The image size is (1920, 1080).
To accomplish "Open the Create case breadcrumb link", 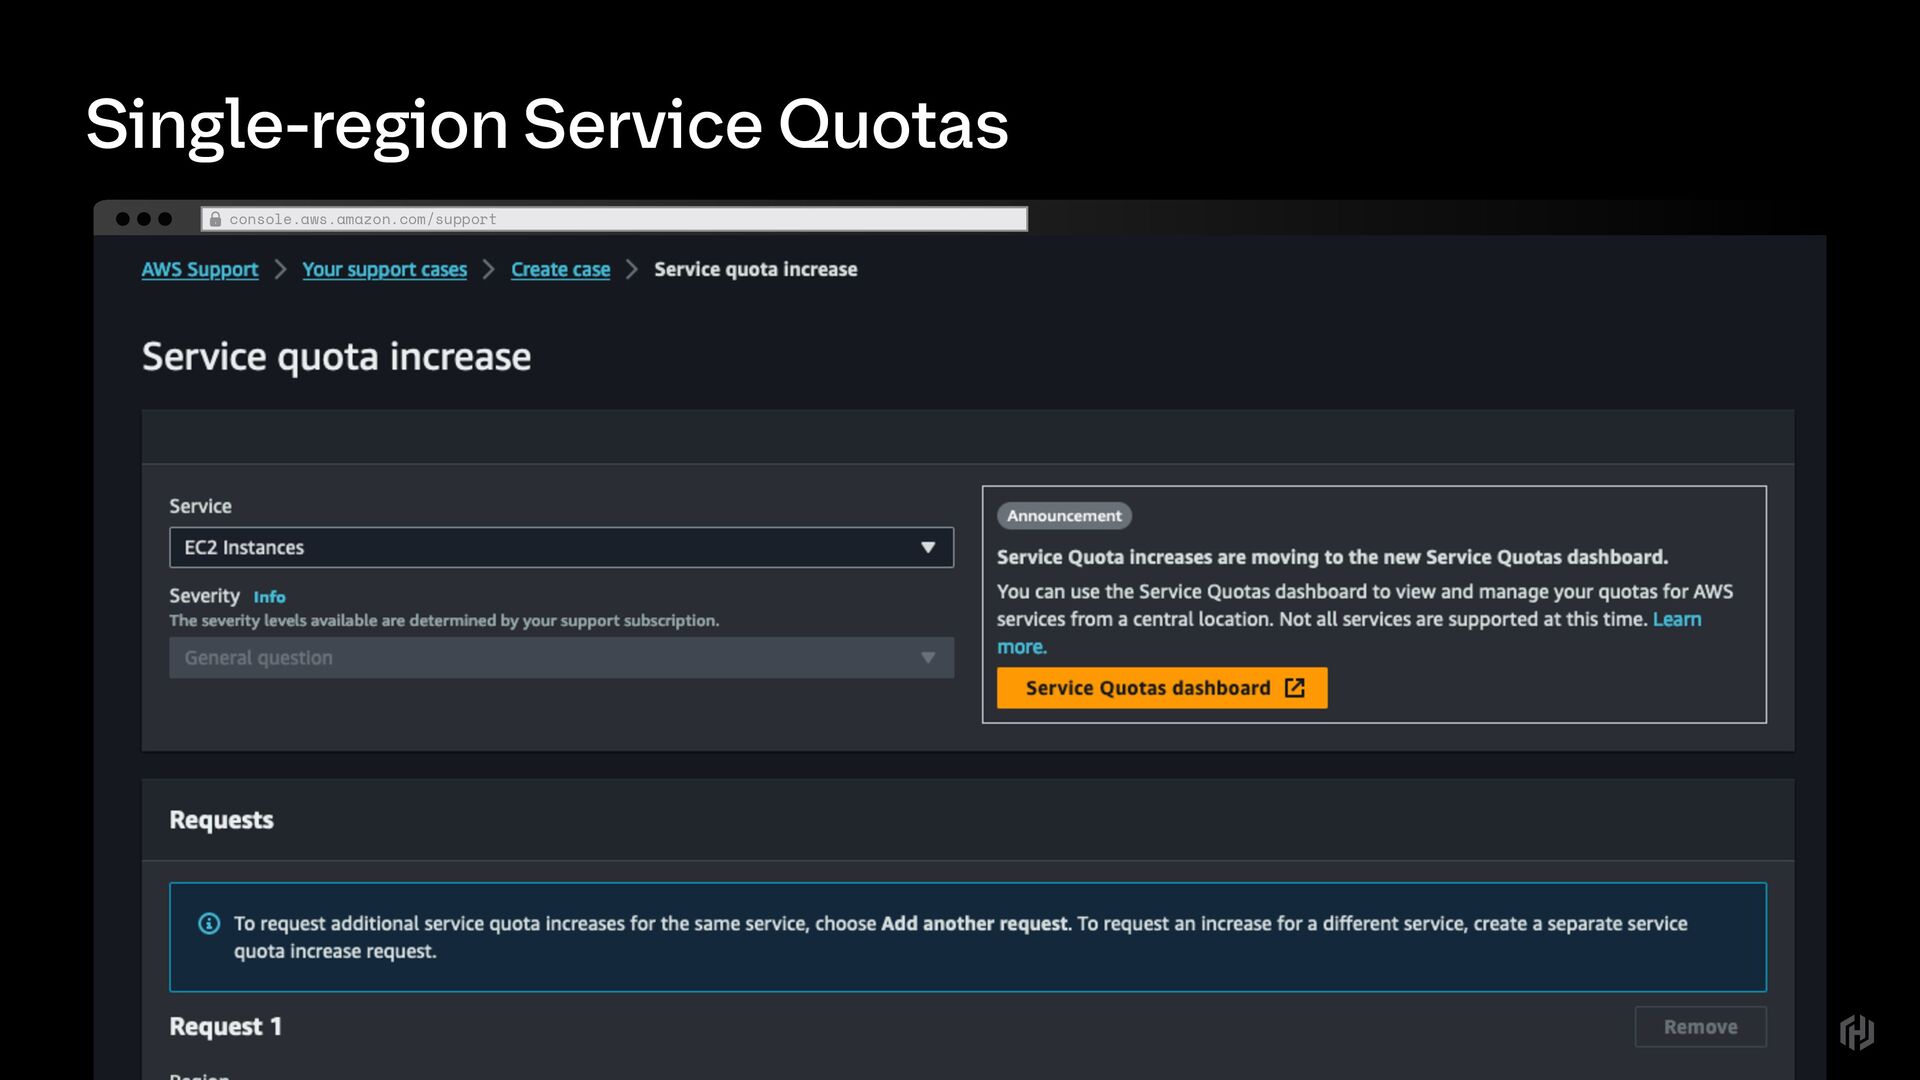I will tap(560, 269).
